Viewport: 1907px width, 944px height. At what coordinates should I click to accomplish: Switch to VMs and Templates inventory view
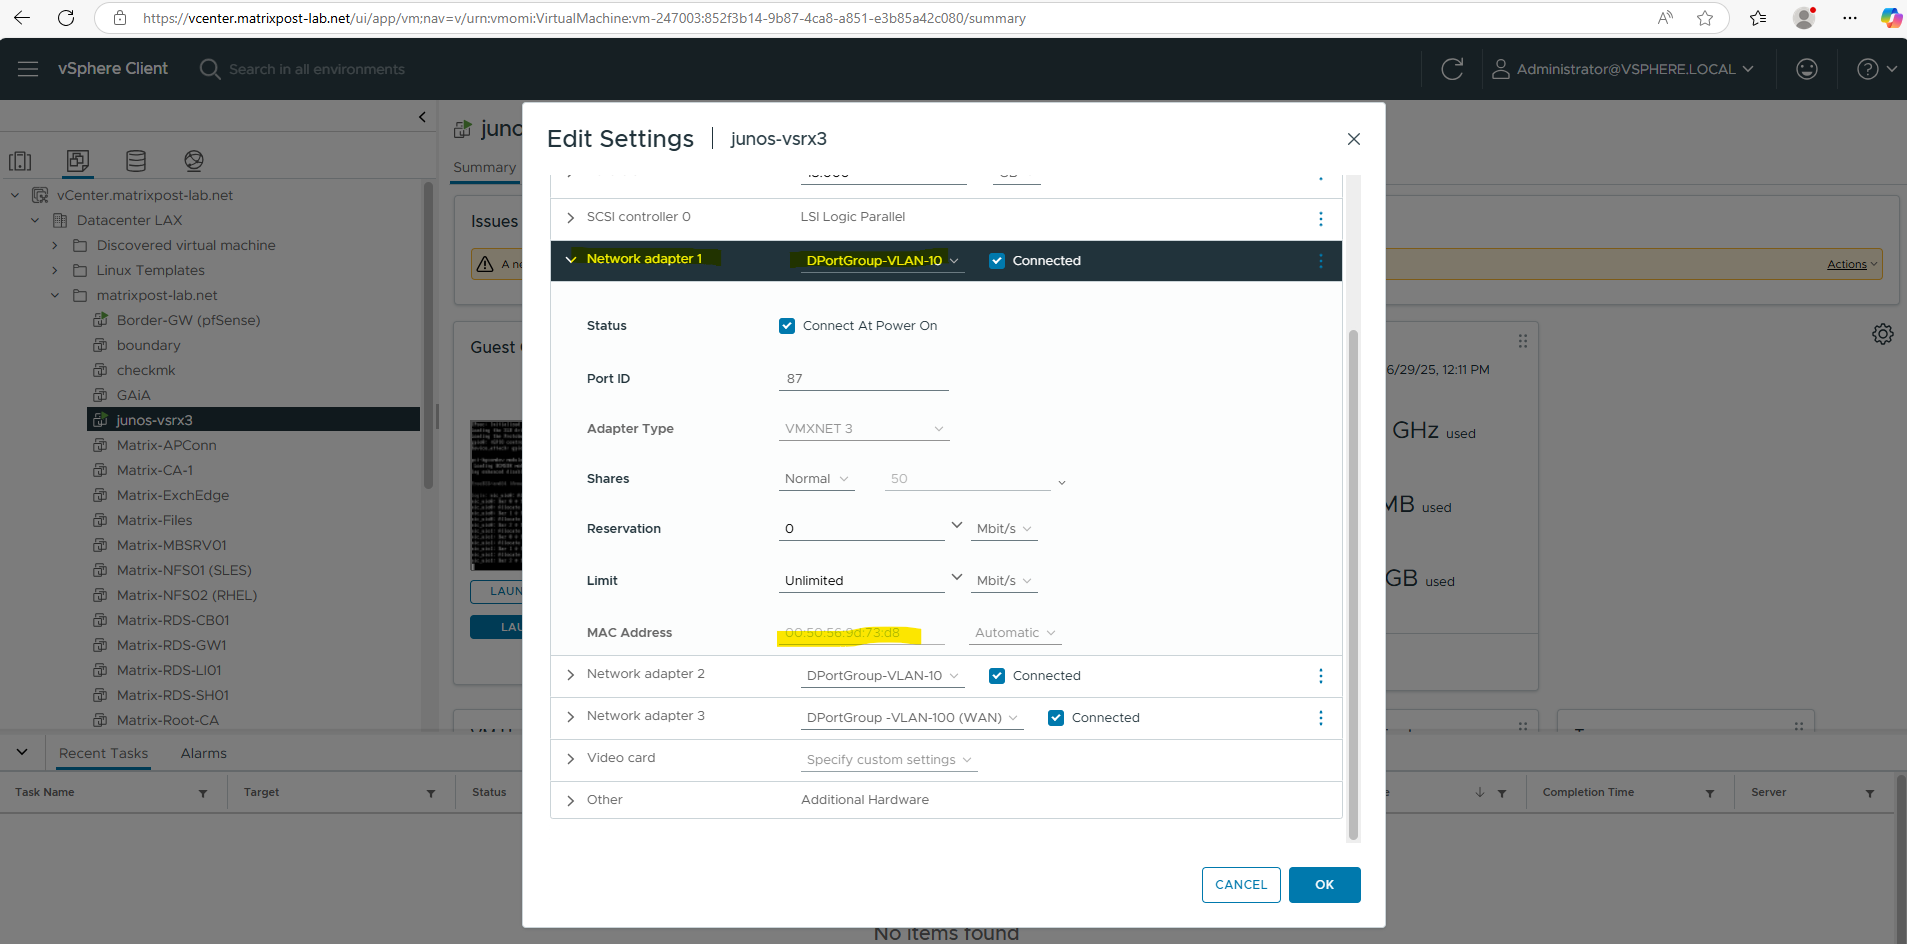78,161
